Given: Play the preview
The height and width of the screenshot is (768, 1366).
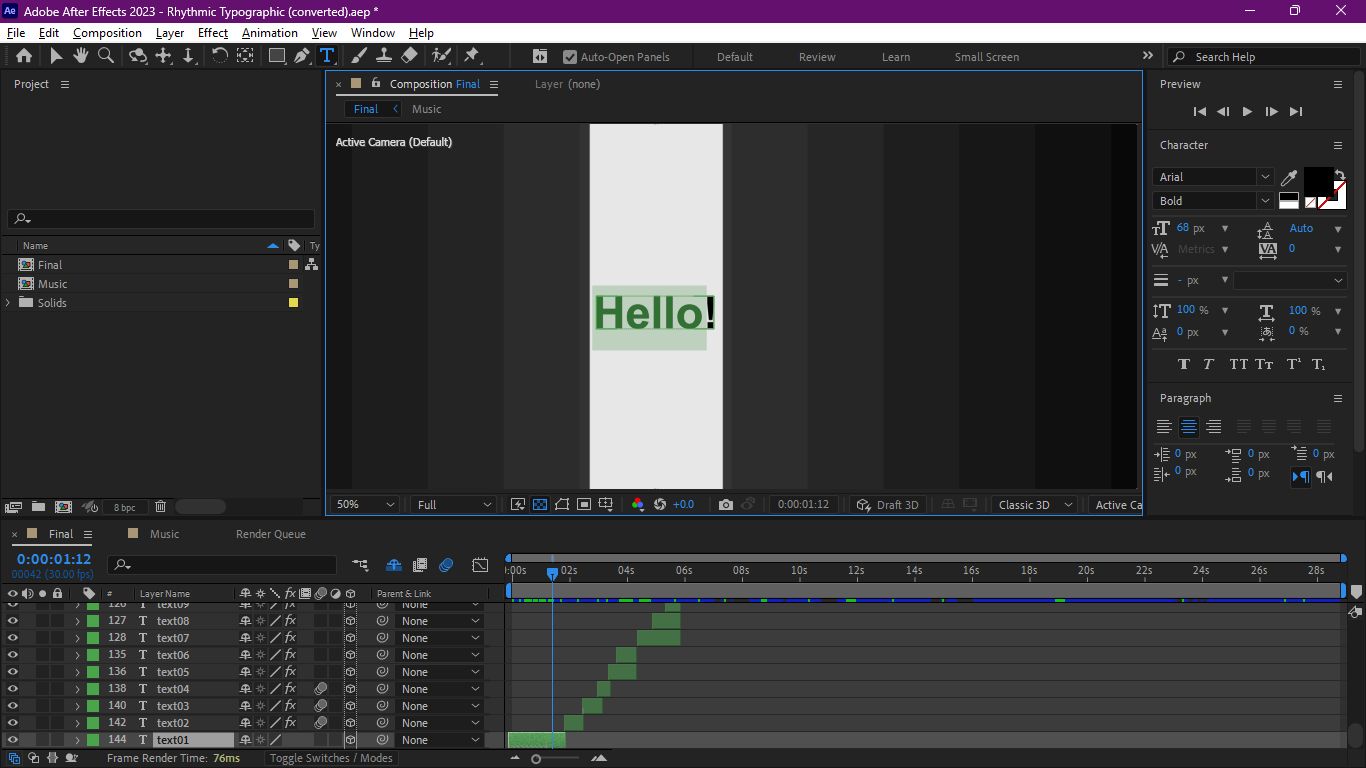Looking at the screenshot, I should (1247, 112).
